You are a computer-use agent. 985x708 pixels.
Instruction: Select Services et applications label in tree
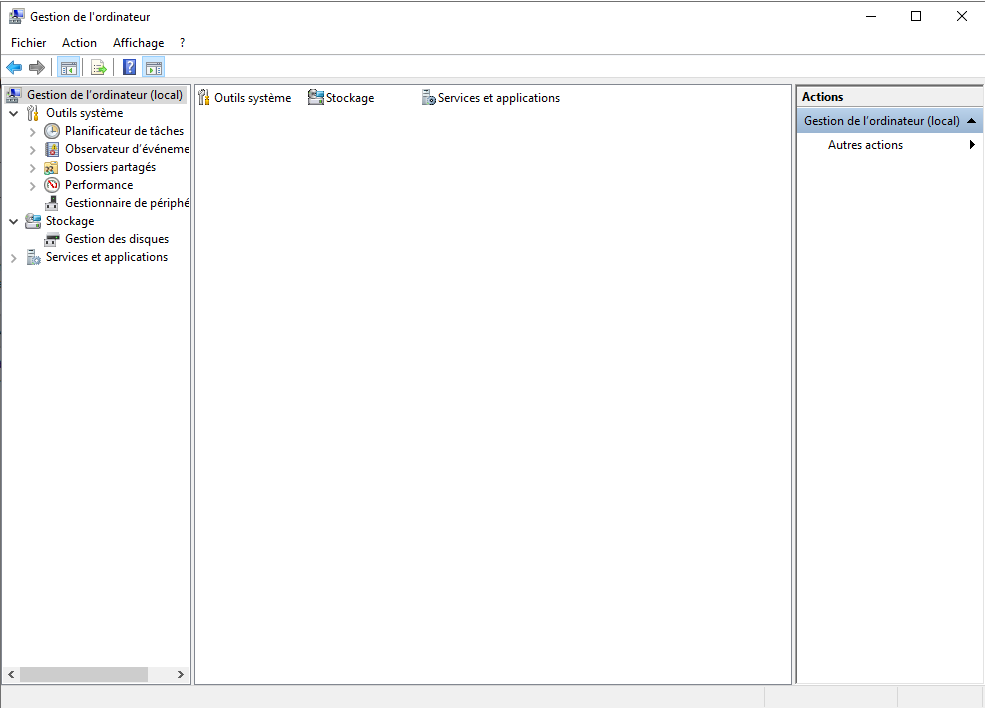pos(107,257)
